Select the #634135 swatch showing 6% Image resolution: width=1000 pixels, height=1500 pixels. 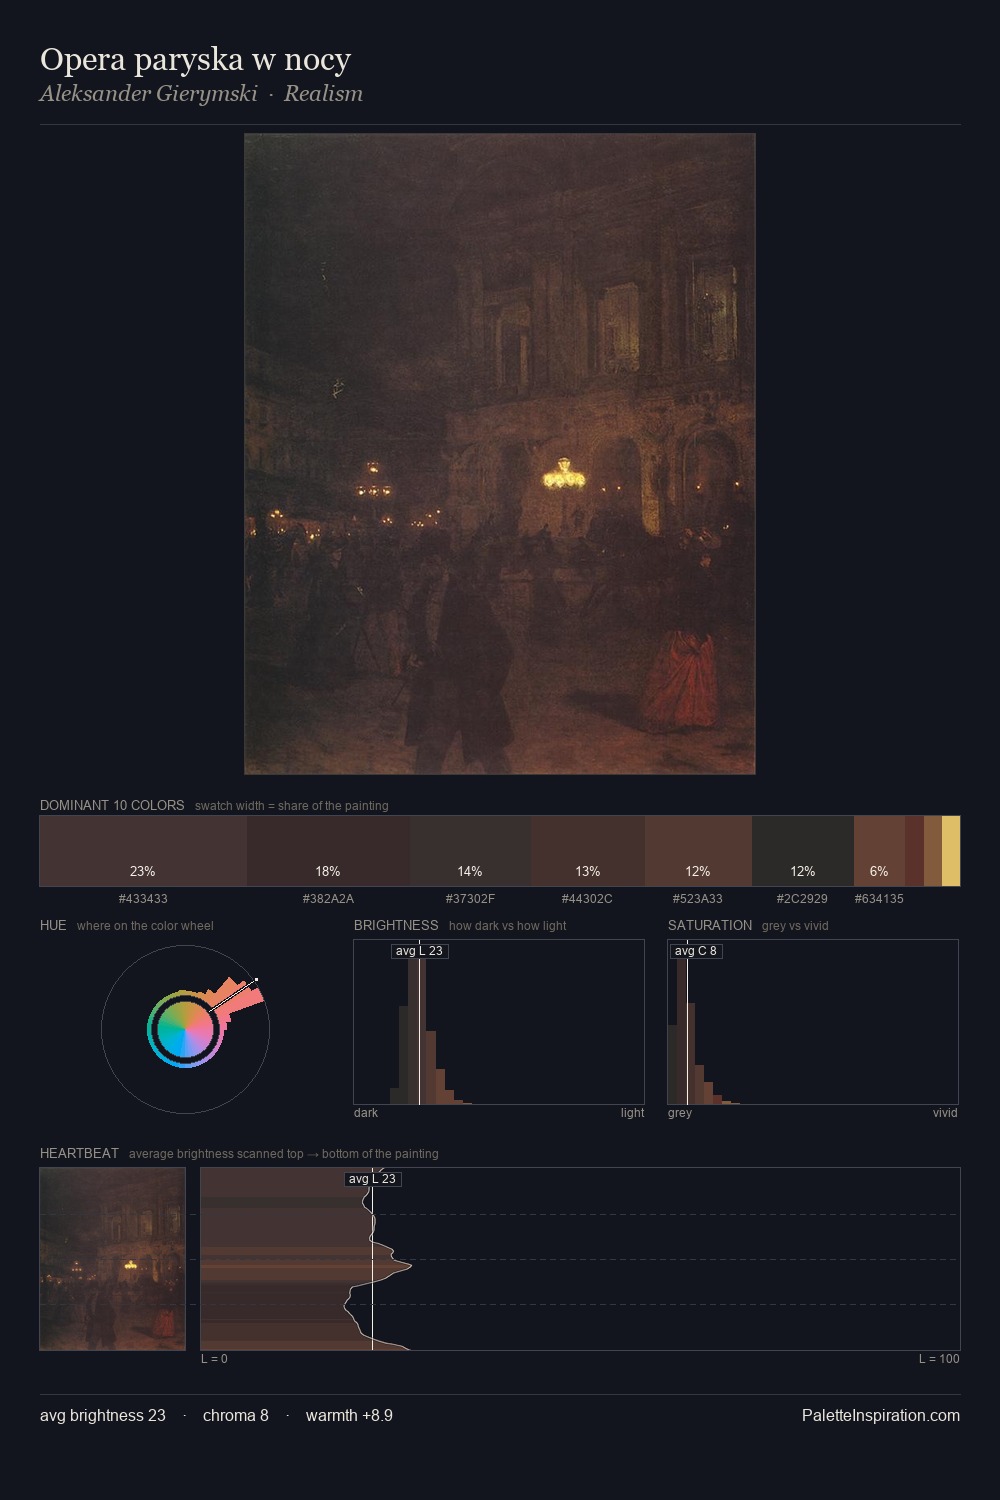pos(879,851)
